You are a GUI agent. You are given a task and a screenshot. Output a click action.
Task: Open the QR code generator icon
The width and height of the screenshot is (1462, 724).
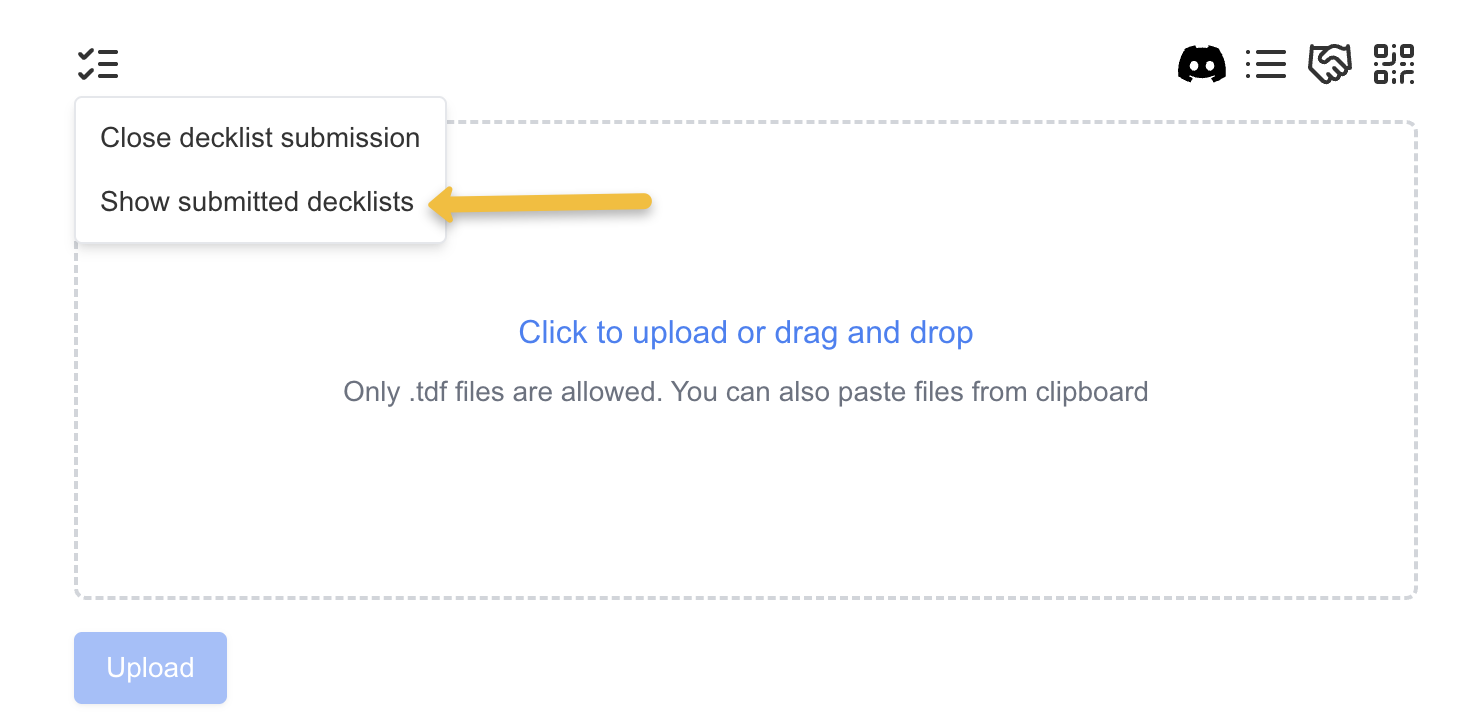(1393, 65)
